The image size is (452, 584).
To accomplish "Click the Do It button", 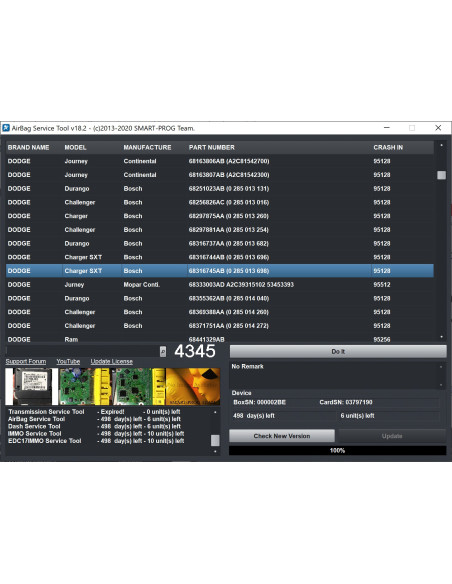I will coord(338,352).
